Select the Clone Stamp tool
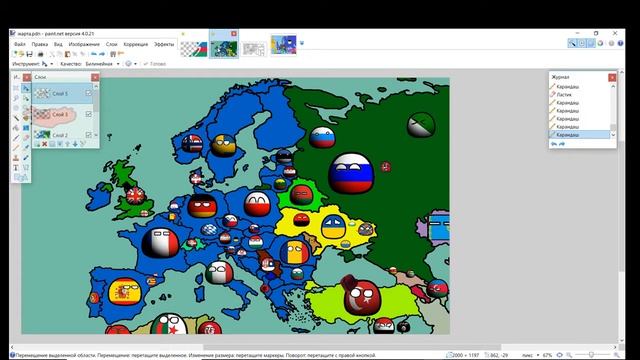This screenshot has width=640, height=360. (x=16, y=158)
